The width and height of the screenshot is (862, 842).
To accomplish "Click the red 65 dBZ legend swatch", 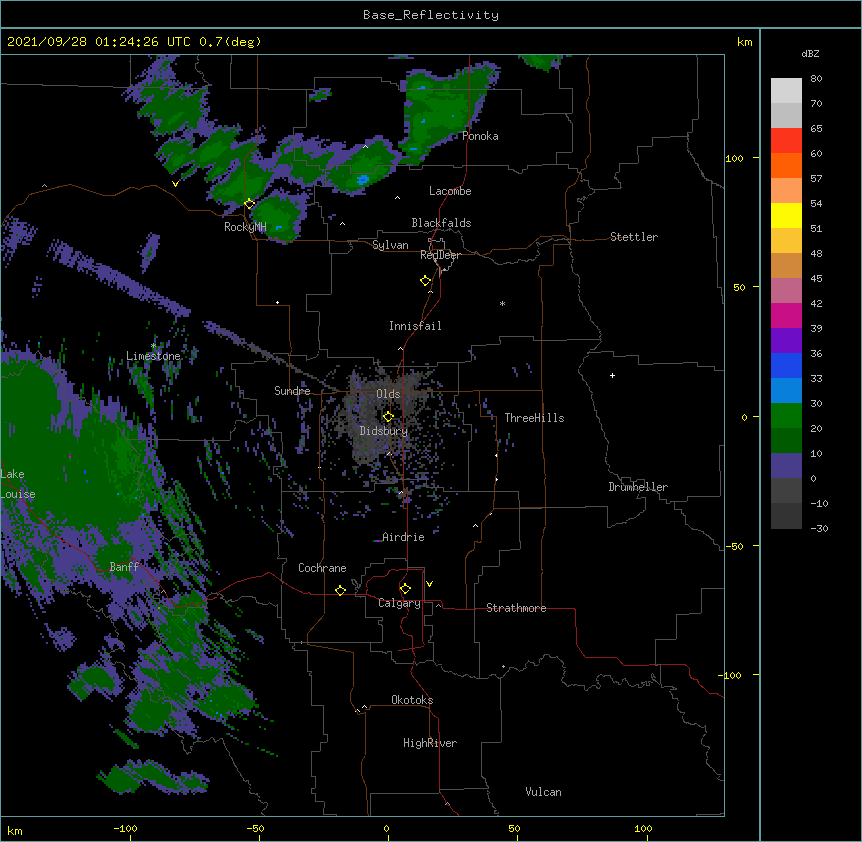I will click(786, 141).
